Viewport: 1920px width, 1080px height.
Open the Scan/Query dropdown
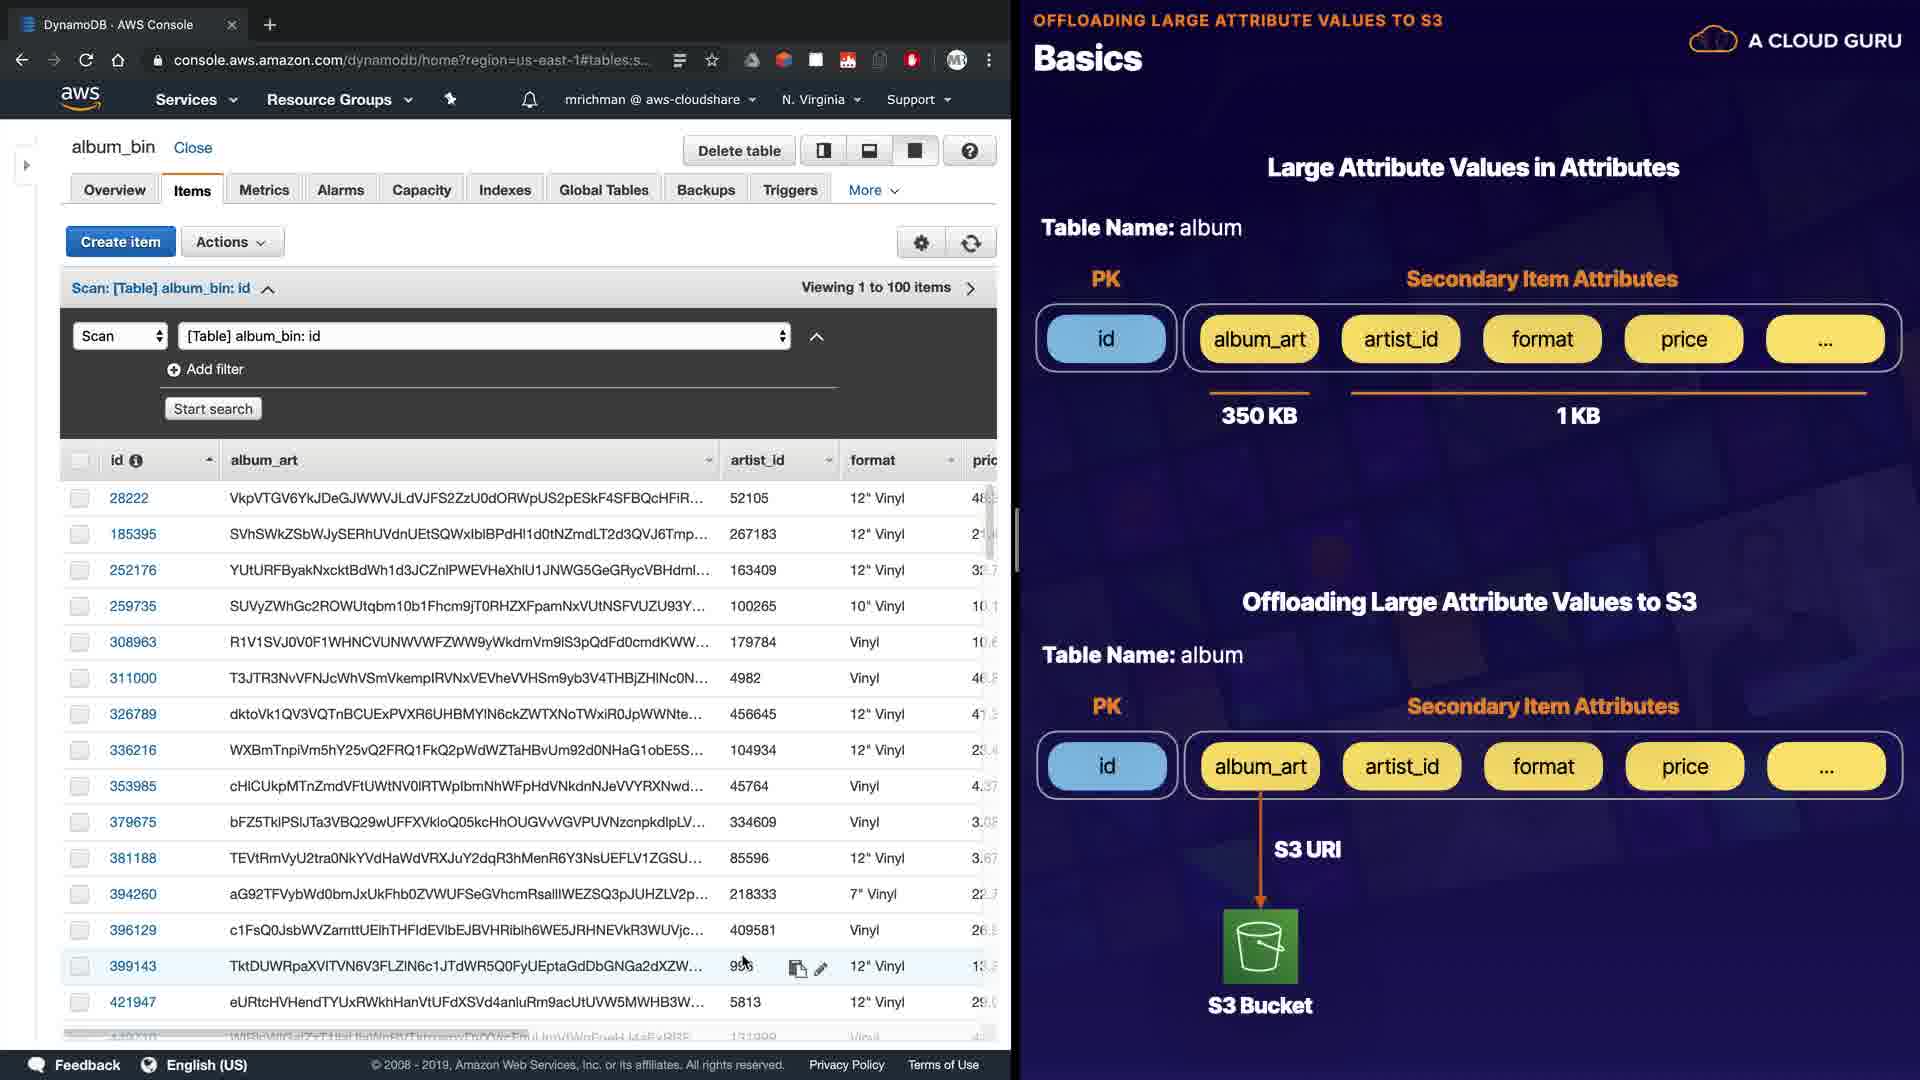click(x=120, y=336)
